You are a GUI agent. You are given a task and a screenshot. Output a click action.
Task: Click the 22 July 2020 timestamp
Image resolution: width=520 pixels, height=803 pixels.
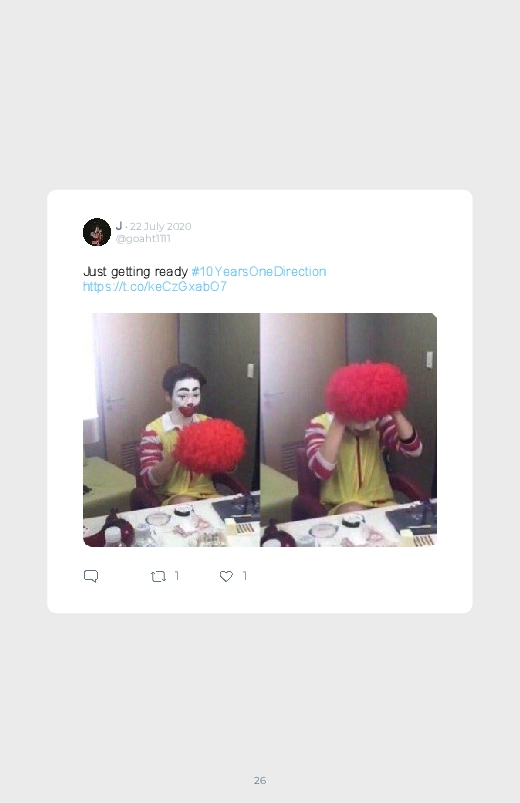(160, 226)
